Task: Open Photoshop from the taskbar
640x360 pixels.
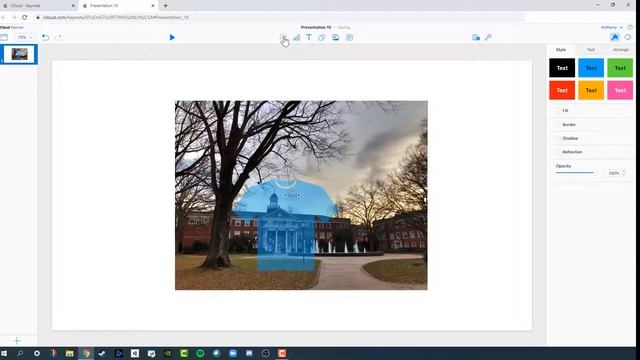Action: click(x=119, y=353)
